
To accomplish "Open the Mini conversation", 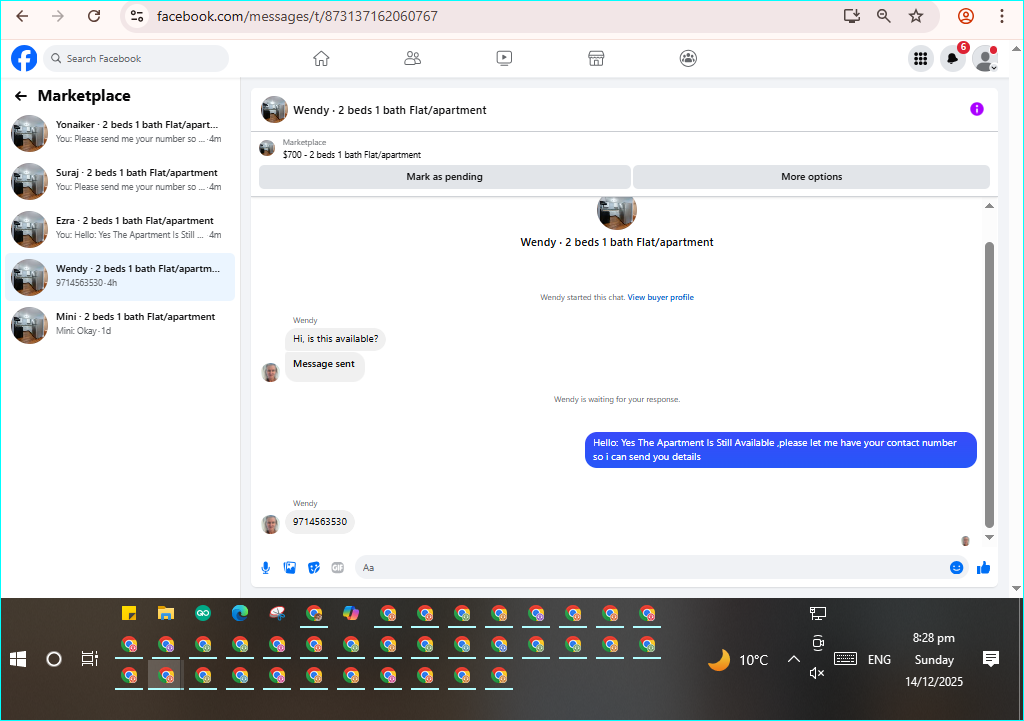I will coord(120,325).
